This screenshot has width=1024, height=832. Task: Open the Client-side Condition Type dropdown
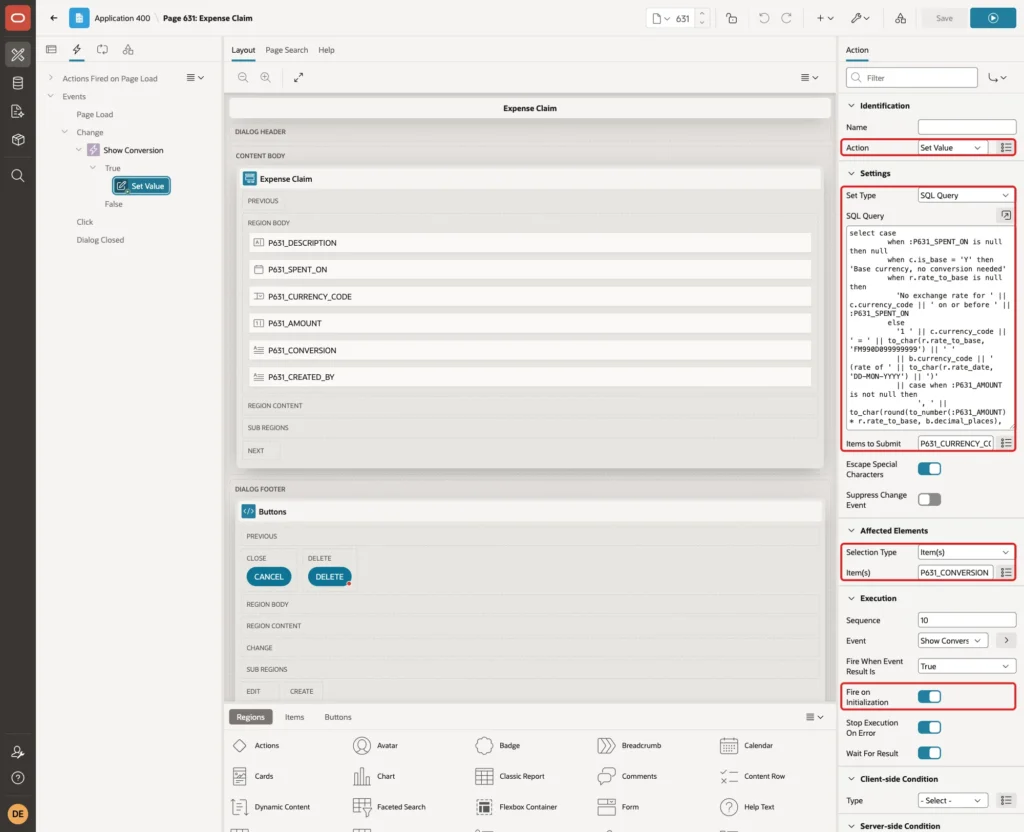[x=953, y=801]
